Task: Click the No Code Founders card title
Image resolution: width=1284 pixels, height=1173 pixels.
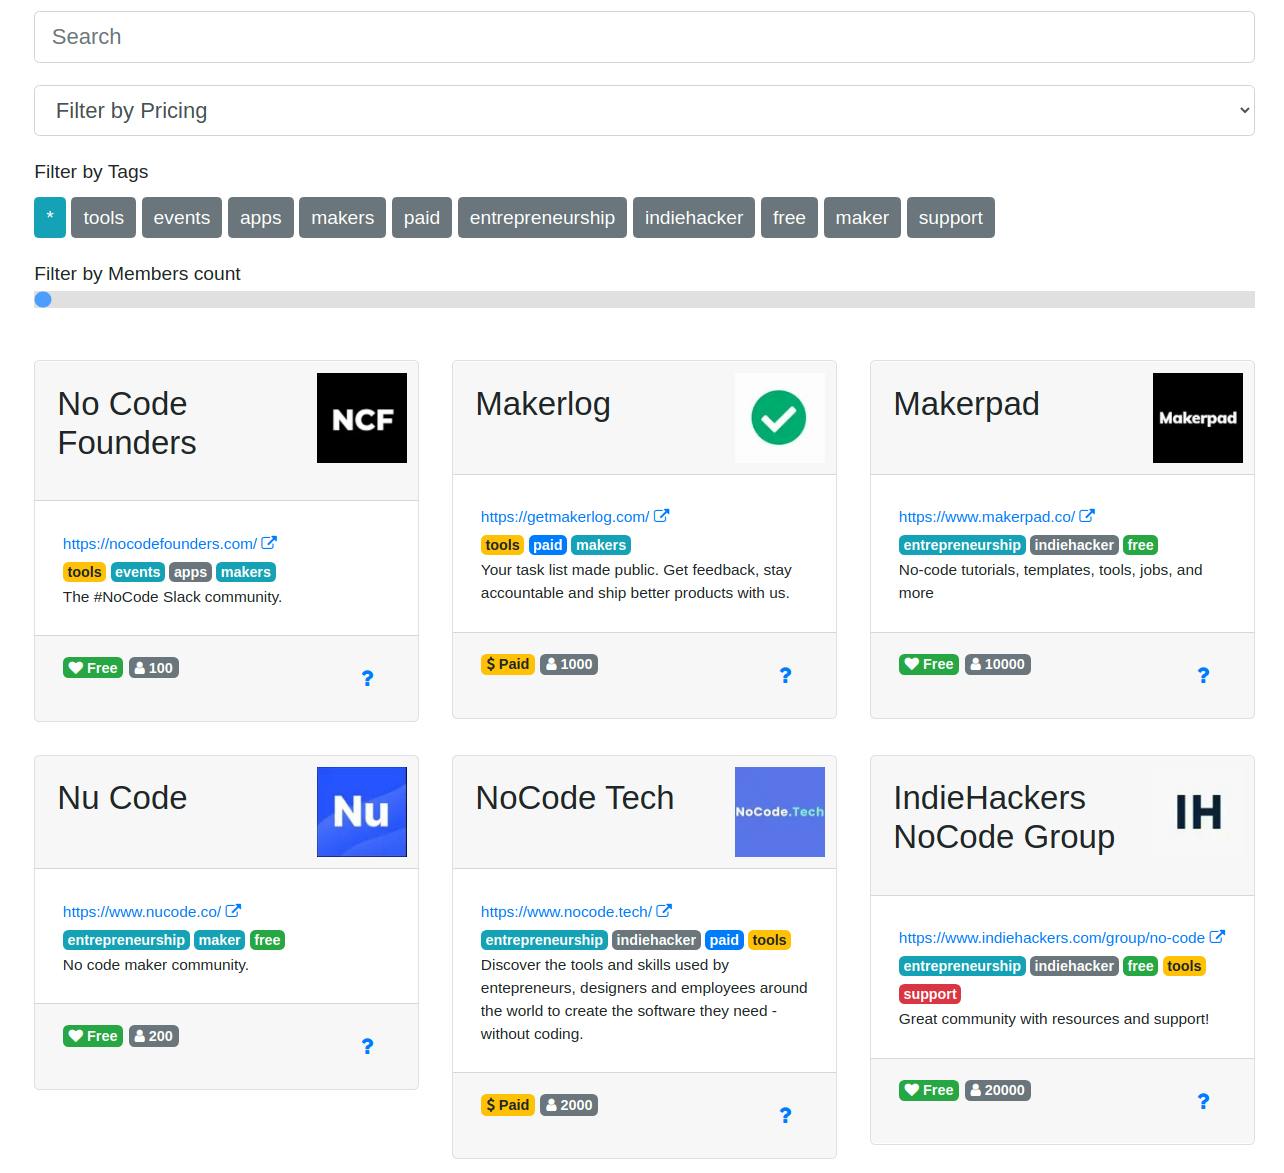Action: 127,423
